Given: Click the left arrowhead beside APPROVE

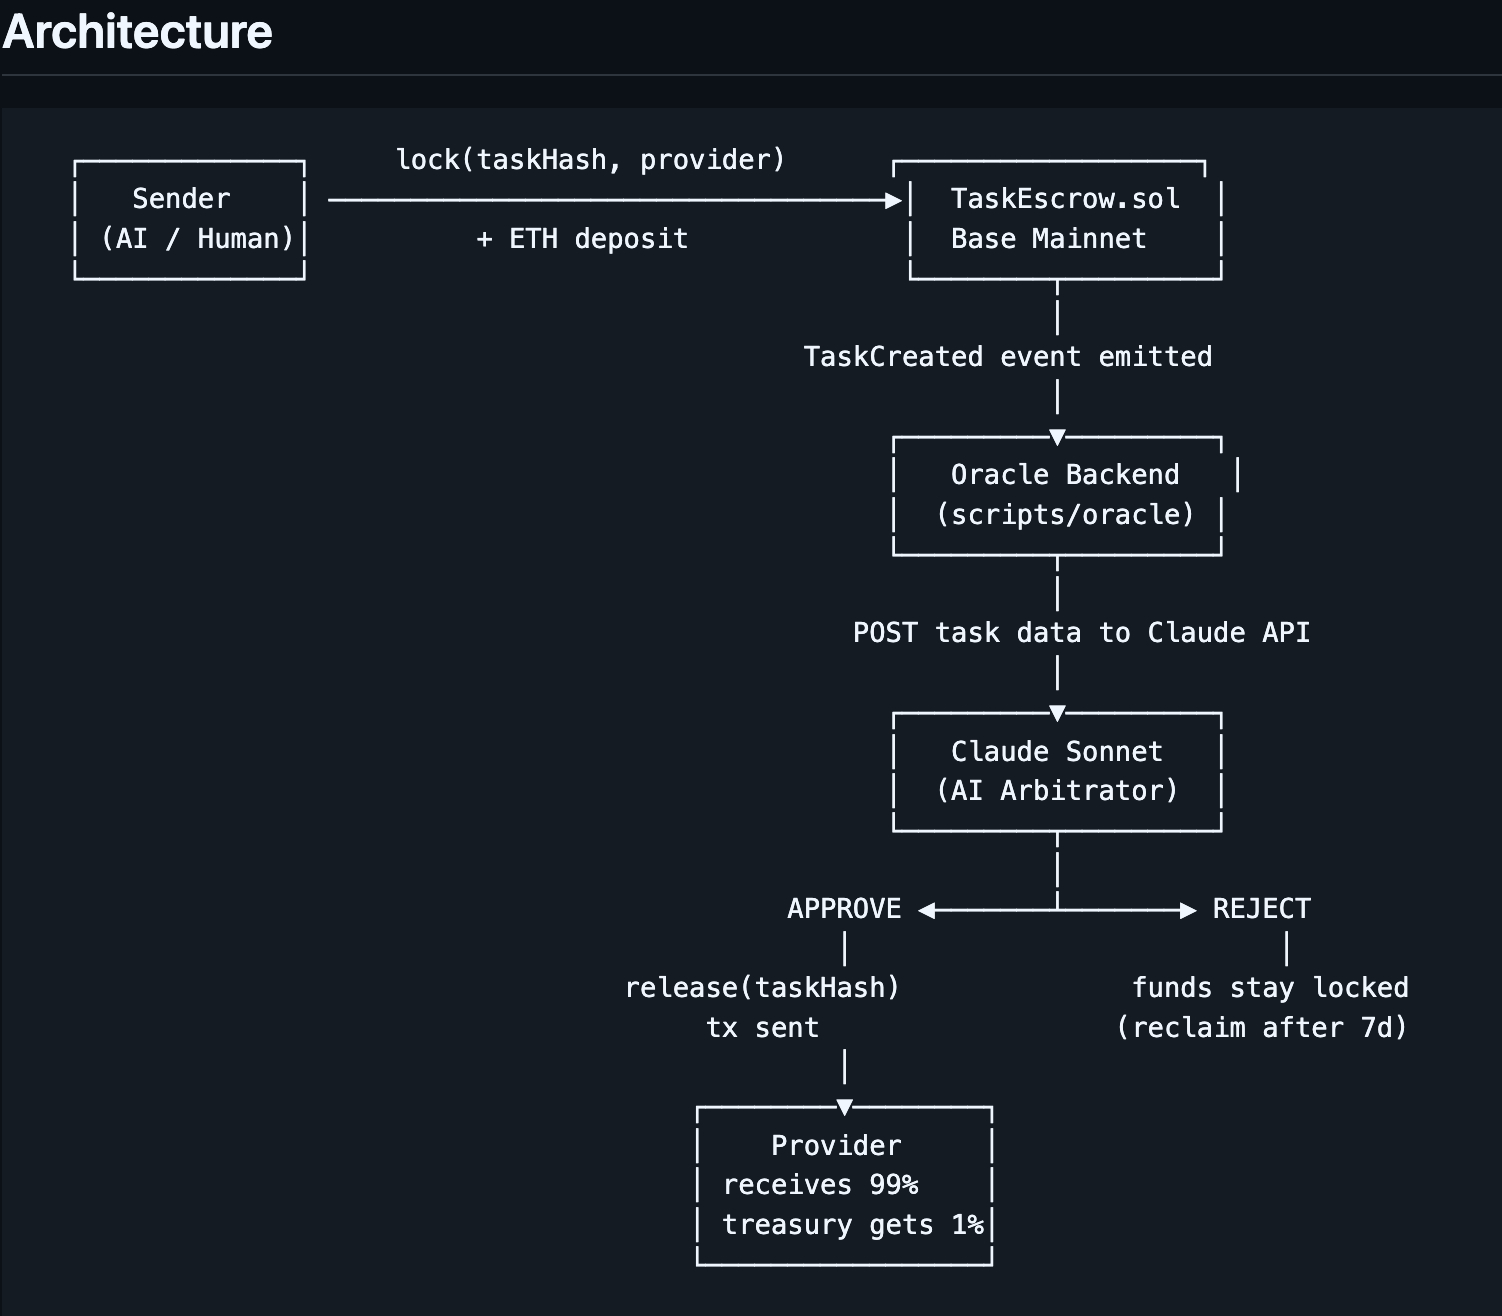Looking at the screenshot, I should [927, 910].
